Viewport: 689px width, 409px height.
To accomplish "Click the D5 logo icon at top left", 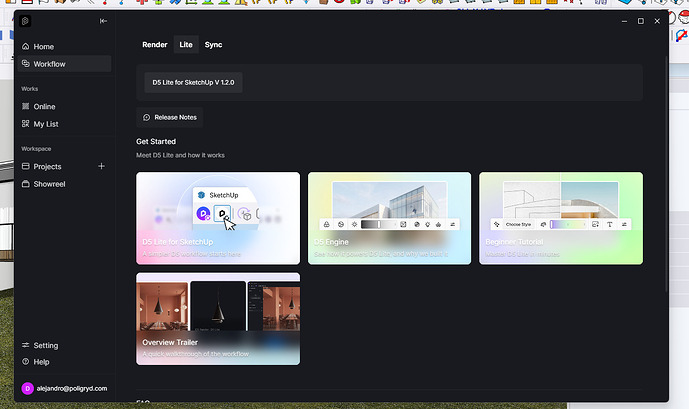I will [25, 21].
